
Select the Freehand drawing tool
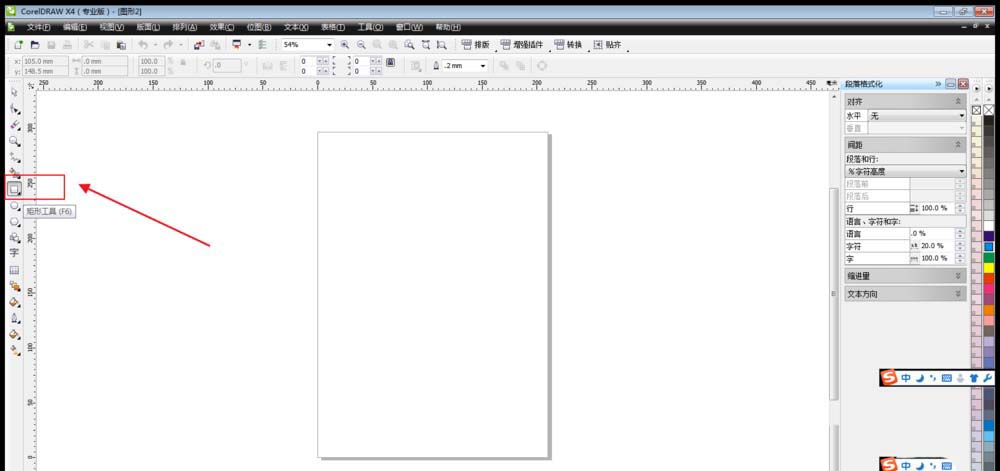14,157
